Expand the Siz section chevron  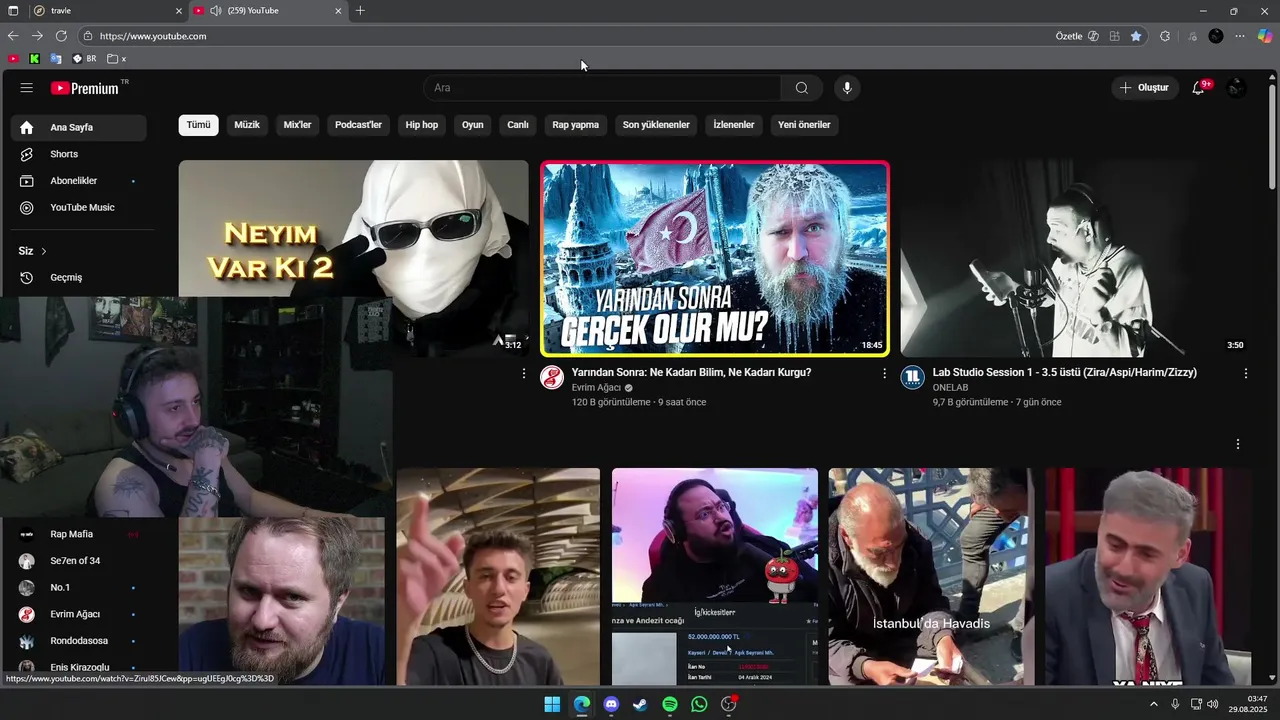pyautogui.click(x=44, y=251)
